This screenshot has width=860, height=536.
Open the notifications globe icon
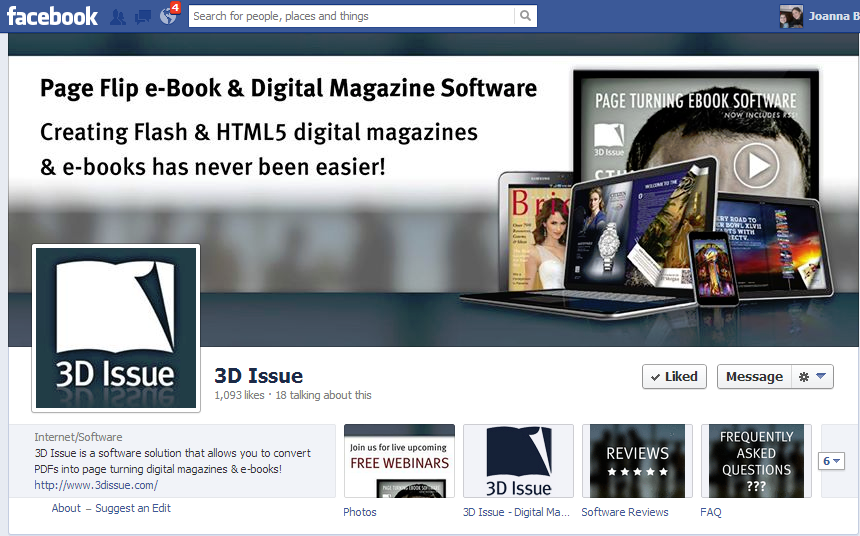click(x=168, y=16)
